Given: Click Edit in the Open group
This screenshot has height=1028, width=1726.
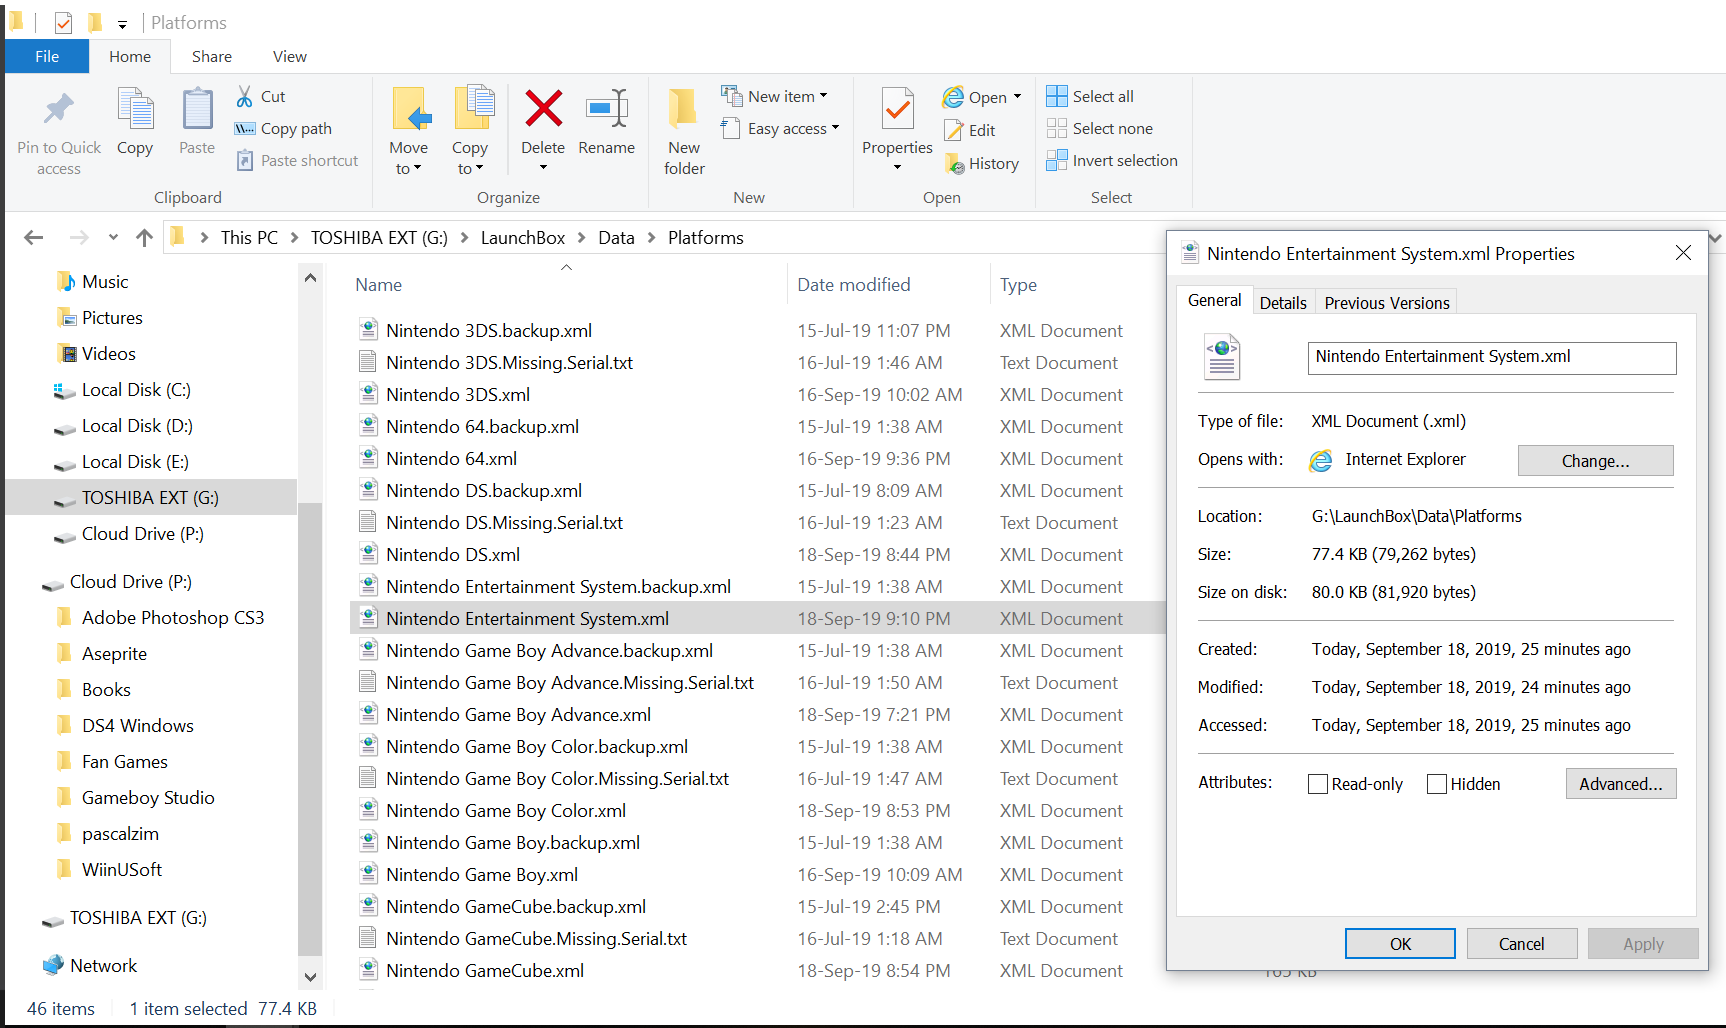Looking at the screenshot, I should [970, 131].
